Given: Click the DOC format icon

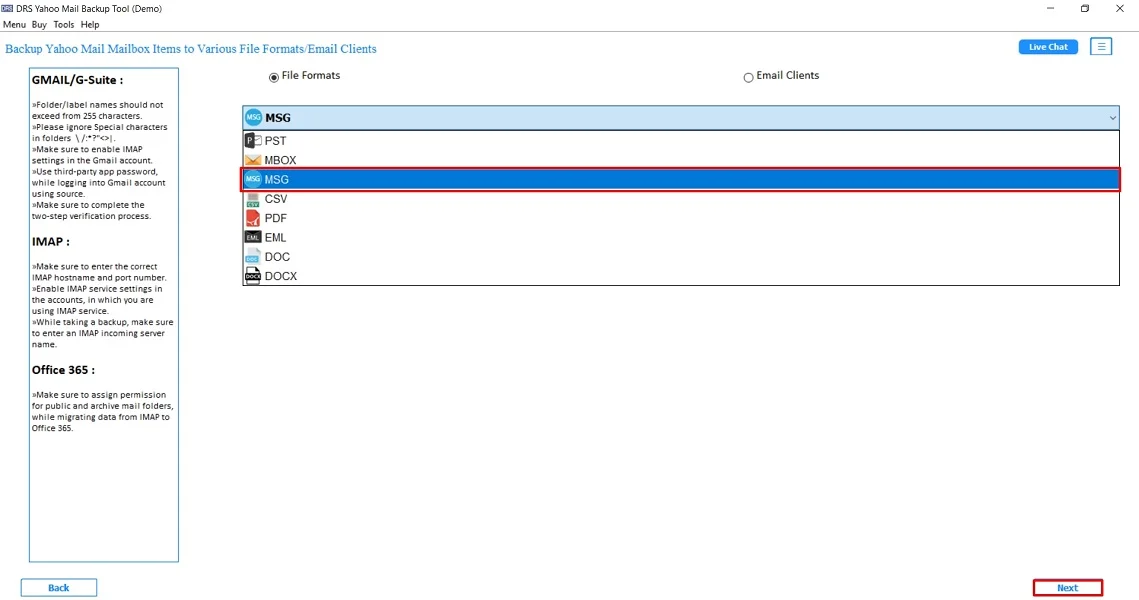Looking at the screenshot, I should point(252,256).
